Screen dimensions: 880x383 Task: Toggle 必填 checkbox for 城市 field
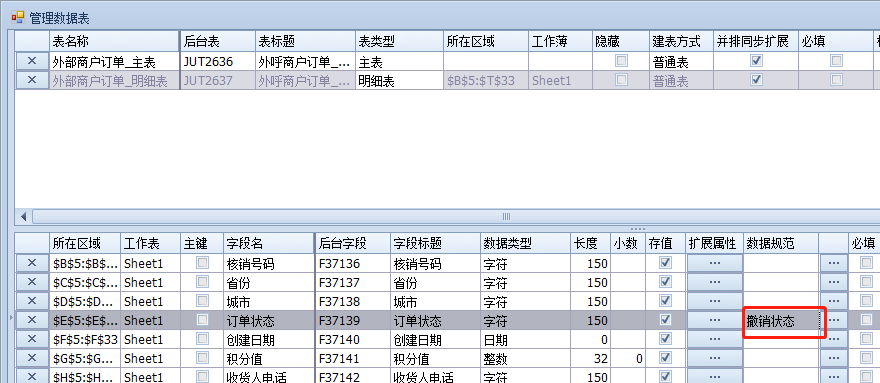(x=867, y=300)
